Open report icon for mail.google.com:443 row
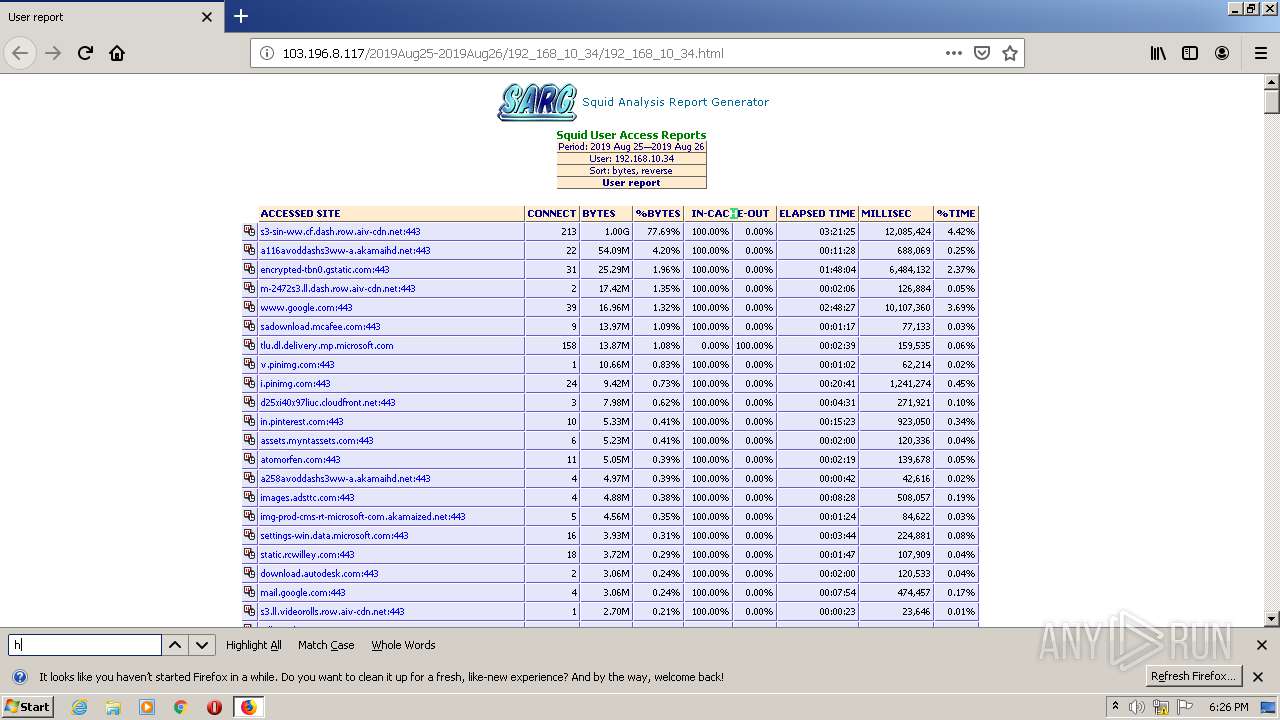Image resolution: width=1280 pixels, height=720 pixels. [250, 592]
